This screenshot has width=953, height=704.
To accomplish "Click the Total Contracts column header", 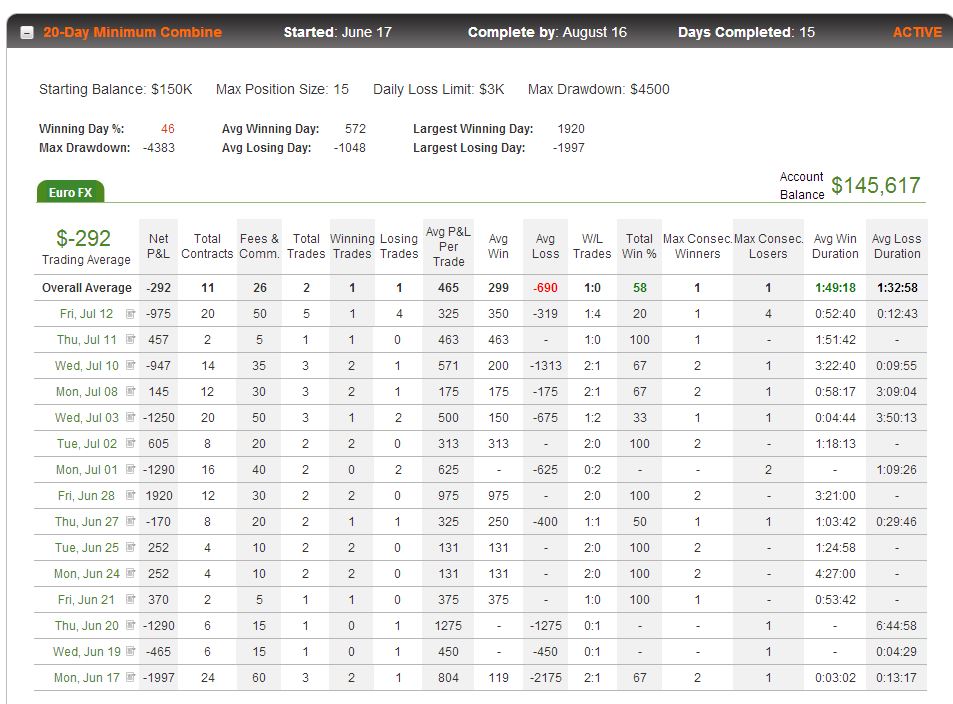I will point(207,246).
